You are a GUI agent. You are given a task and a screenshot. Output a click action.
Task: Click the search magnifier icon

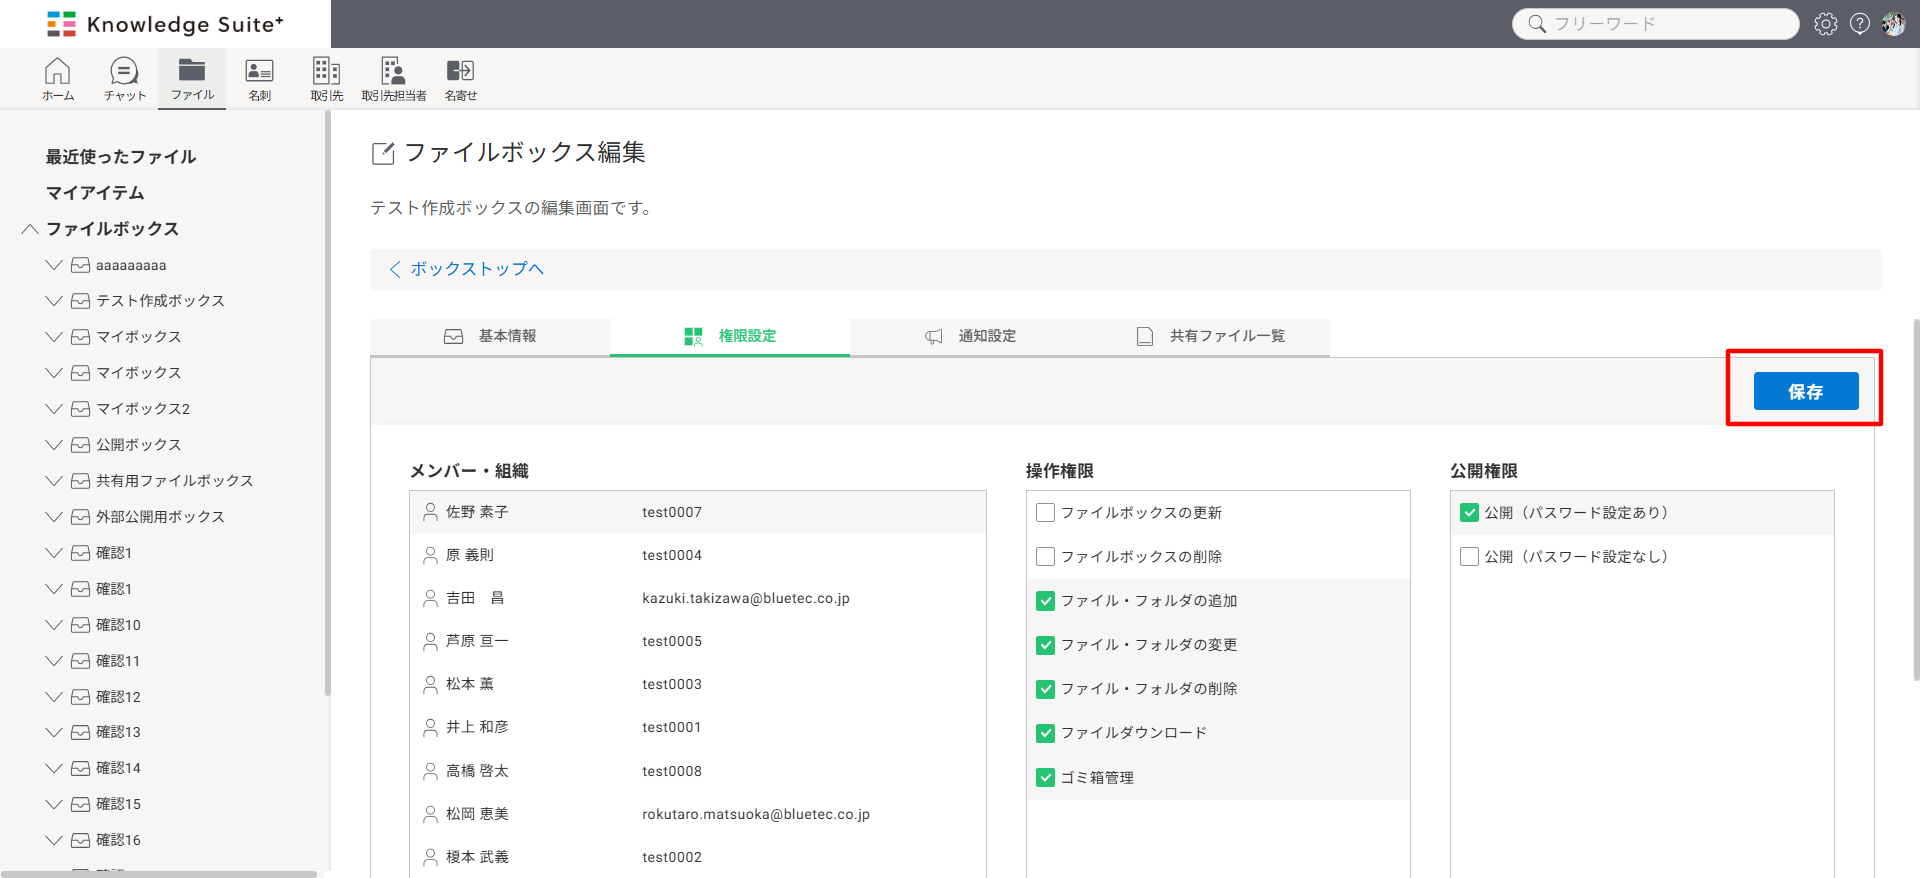point(1537,24)
